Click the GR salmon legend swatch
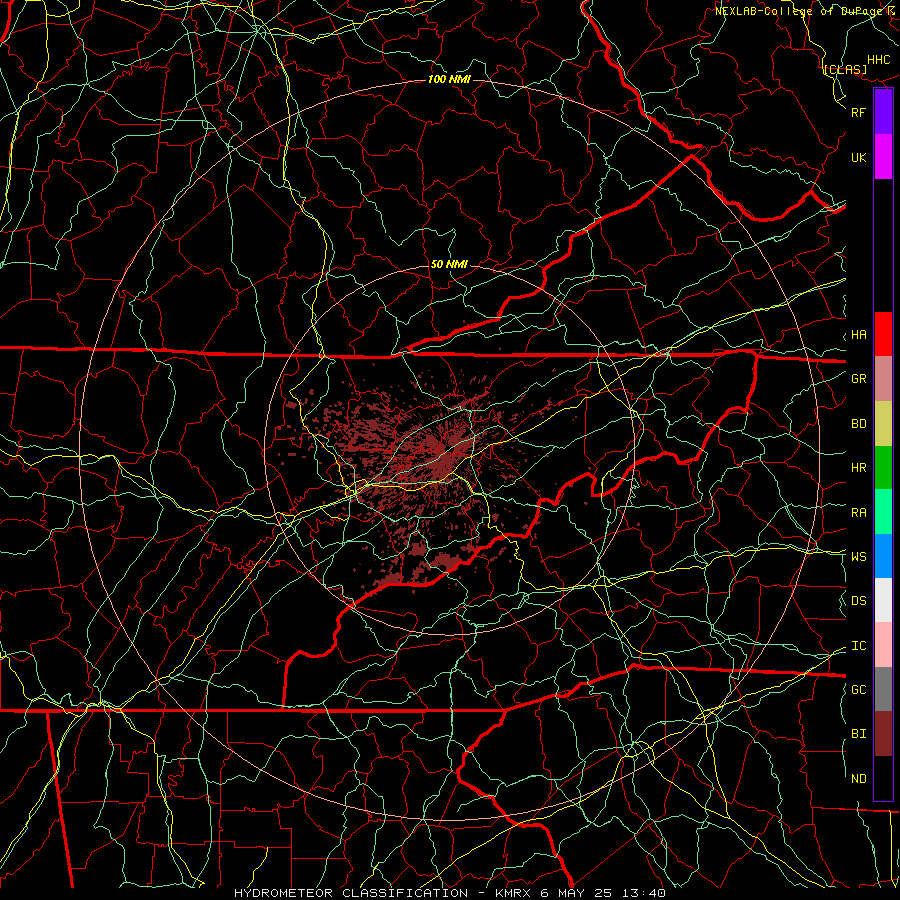Image resolution: width=900 pixels, height=900 pixels. pos(883,379)
